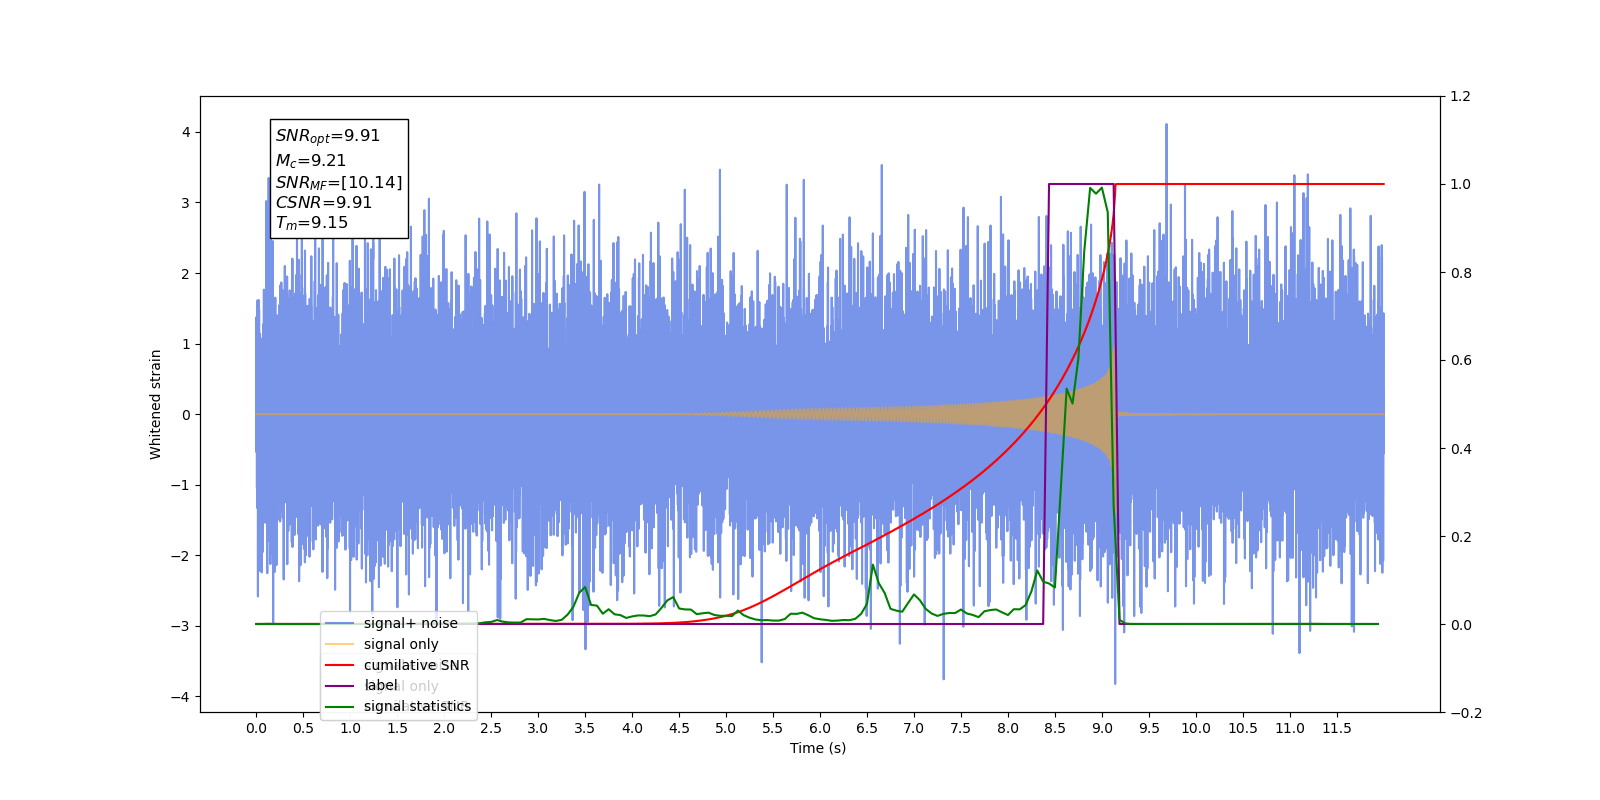Click the 'Whitened strain' y-axis label
The width and height of the screenshot is (1600, 800).
[155, 404]
